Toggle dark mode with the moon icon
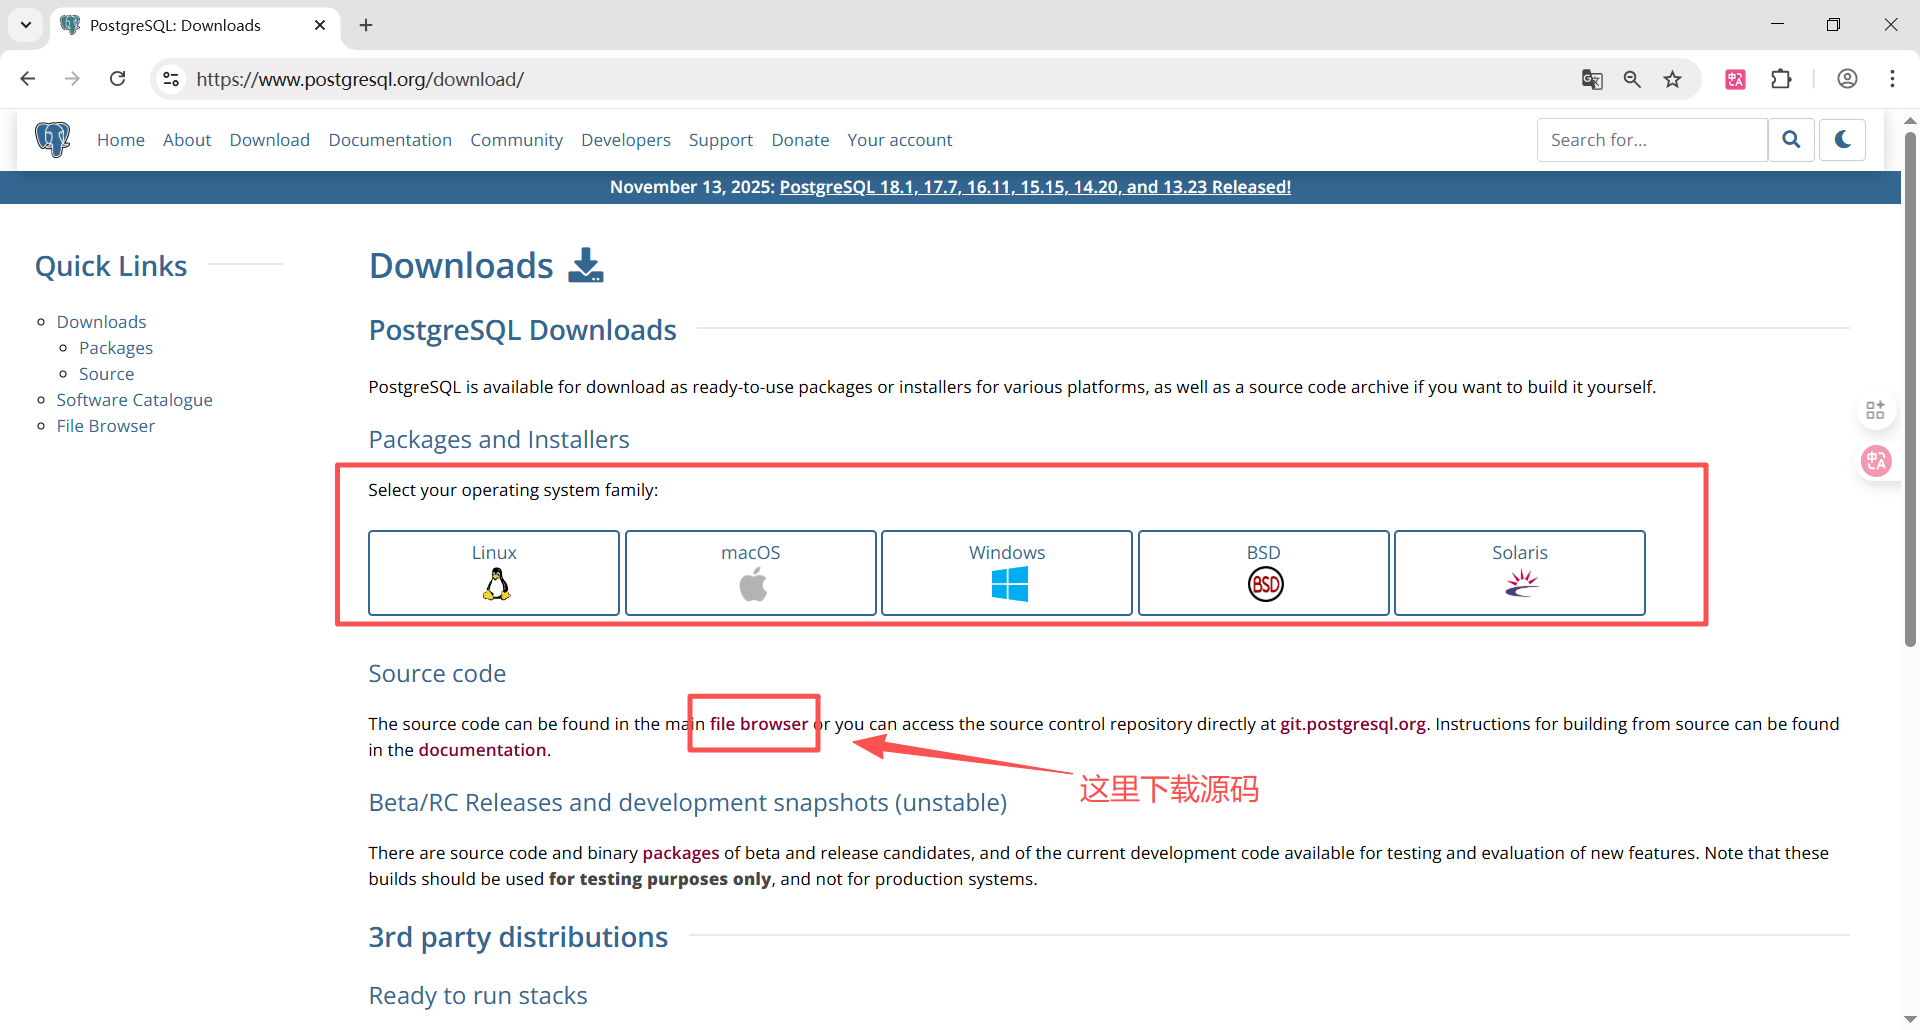1920x1030 pixels. point(1842,140)
